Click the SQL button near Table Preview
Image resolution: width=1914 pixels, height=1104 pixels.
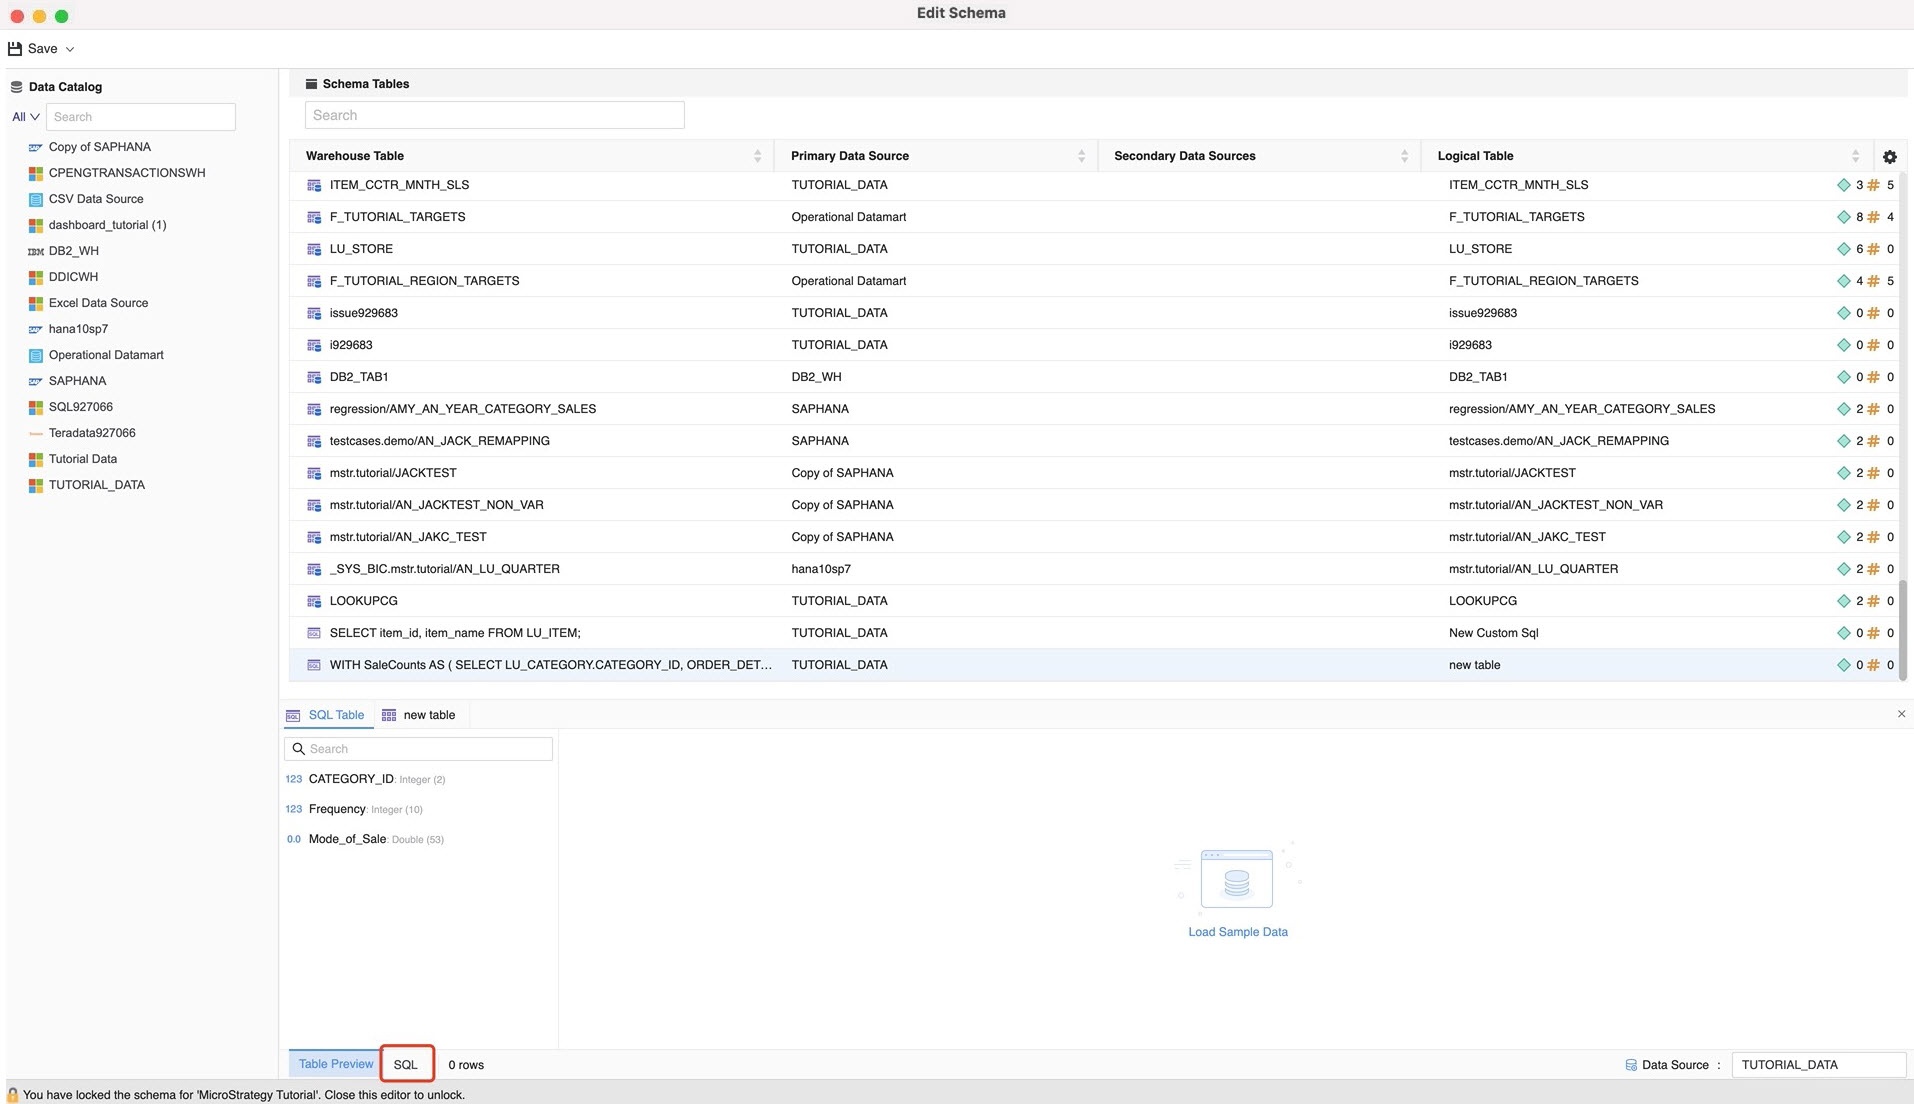pos(406,1064)
